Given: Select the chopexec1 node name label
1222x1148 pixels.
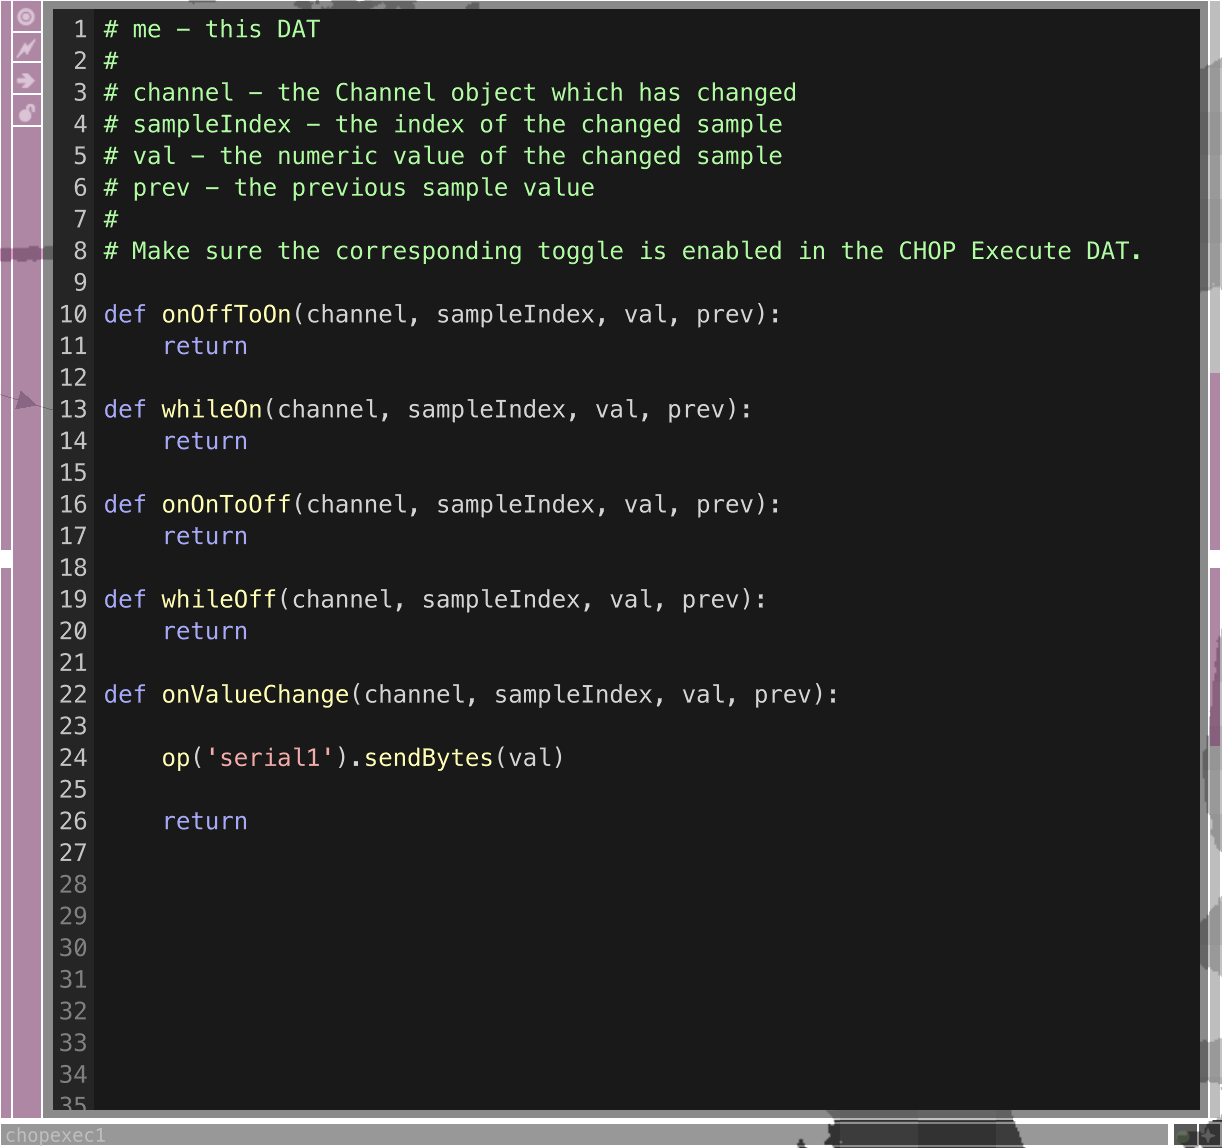Looking at the screenshot, I should tap(55, 1135).
